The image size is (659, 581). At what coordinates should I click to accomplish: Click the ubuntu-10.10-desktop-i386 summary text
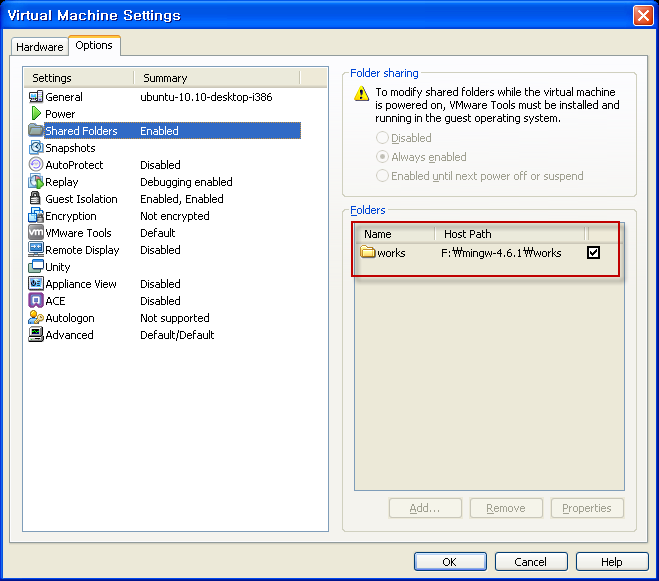coord(206,97)
